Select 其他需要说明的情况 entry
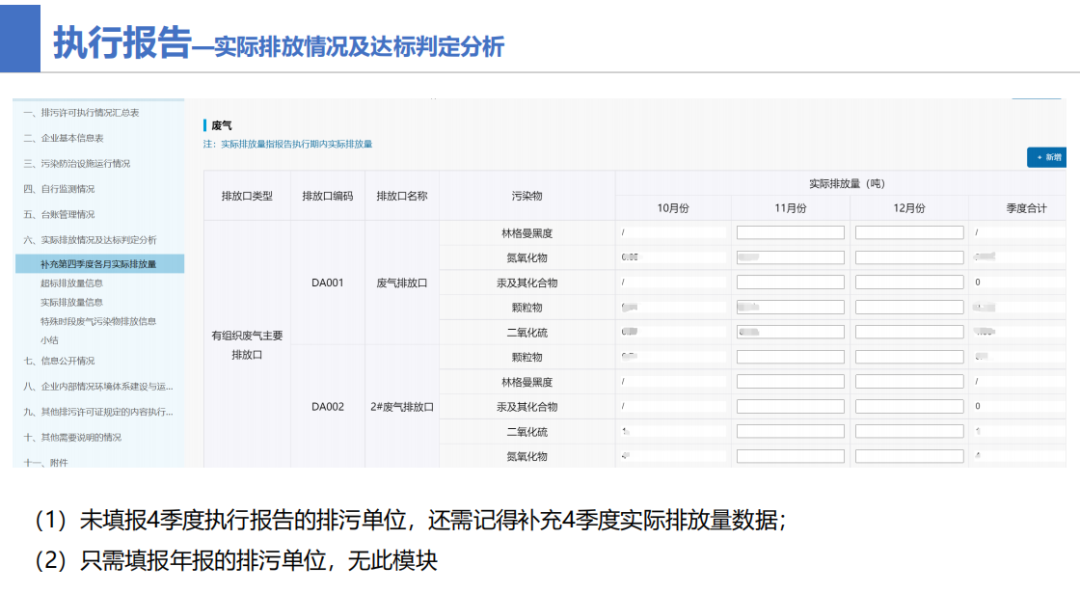Viewport: 1080px width, 593px height. 86,436
